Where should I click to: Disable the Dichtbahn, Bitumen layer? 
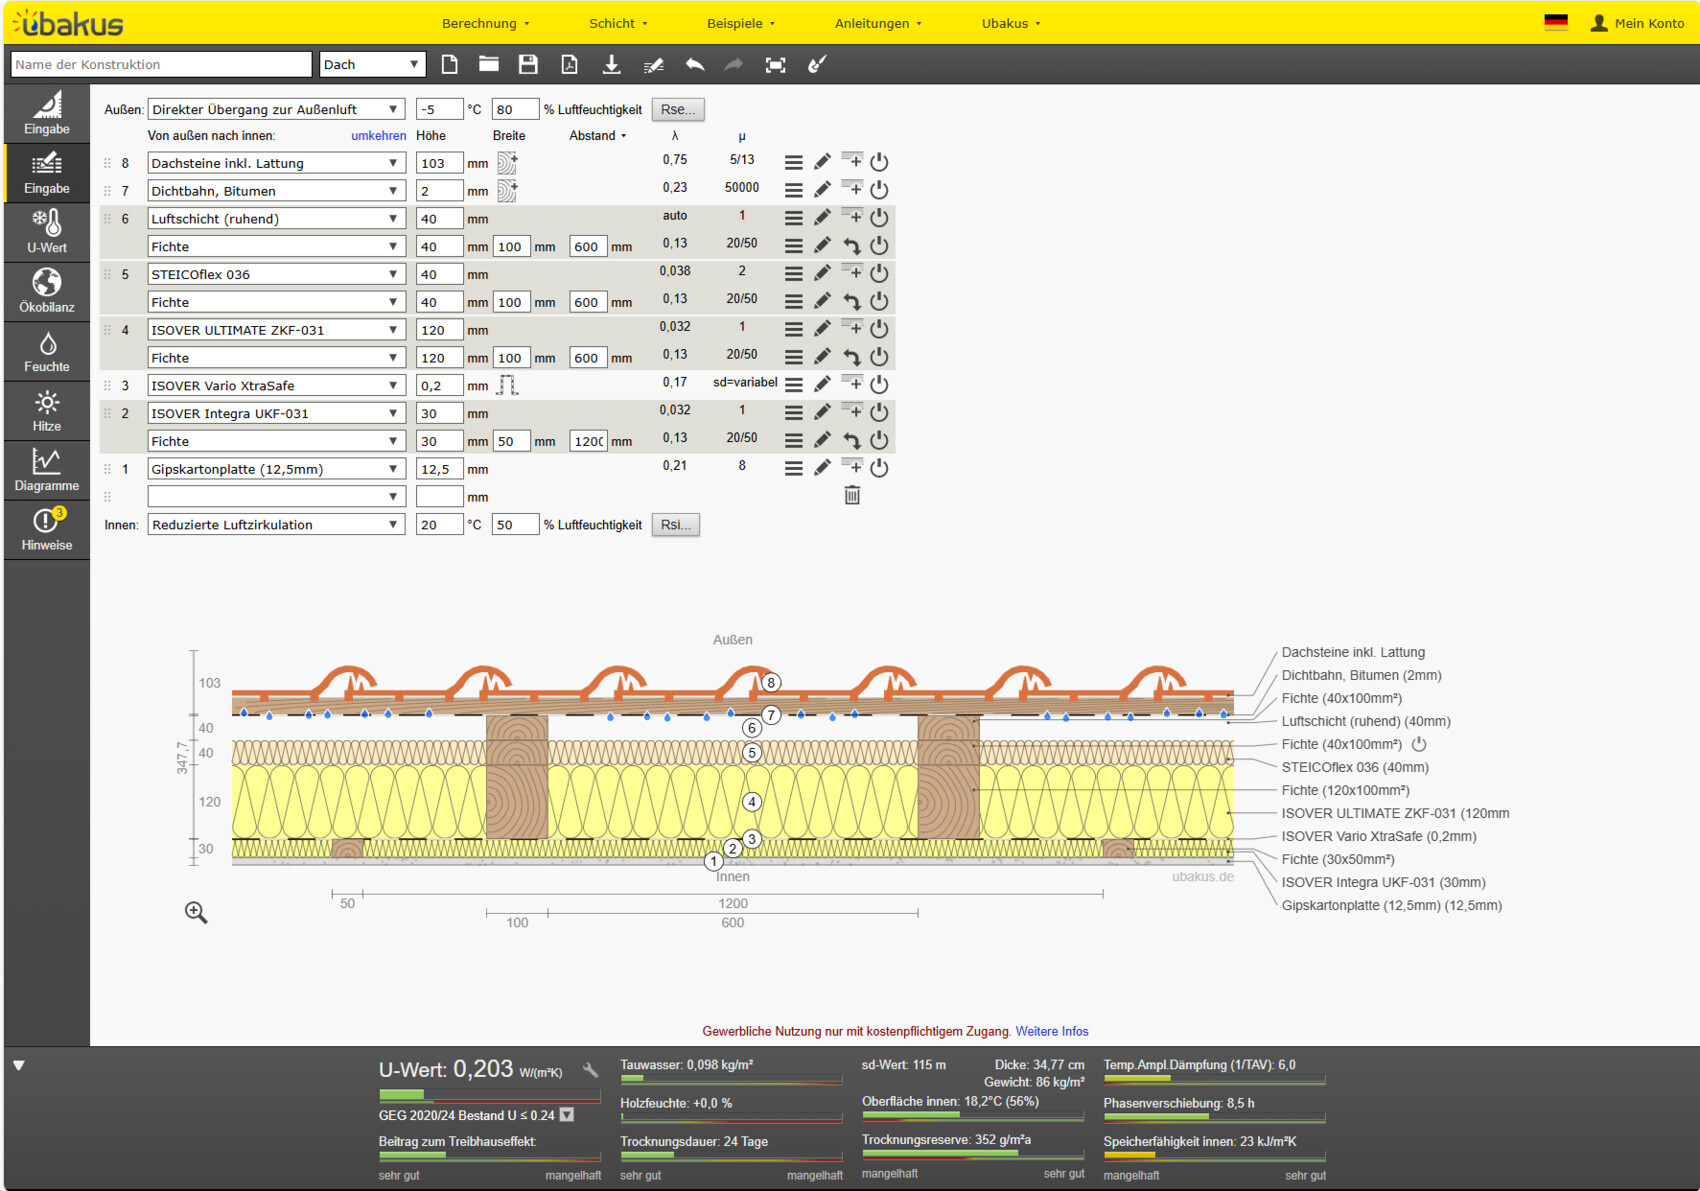[x=879, y=190]
